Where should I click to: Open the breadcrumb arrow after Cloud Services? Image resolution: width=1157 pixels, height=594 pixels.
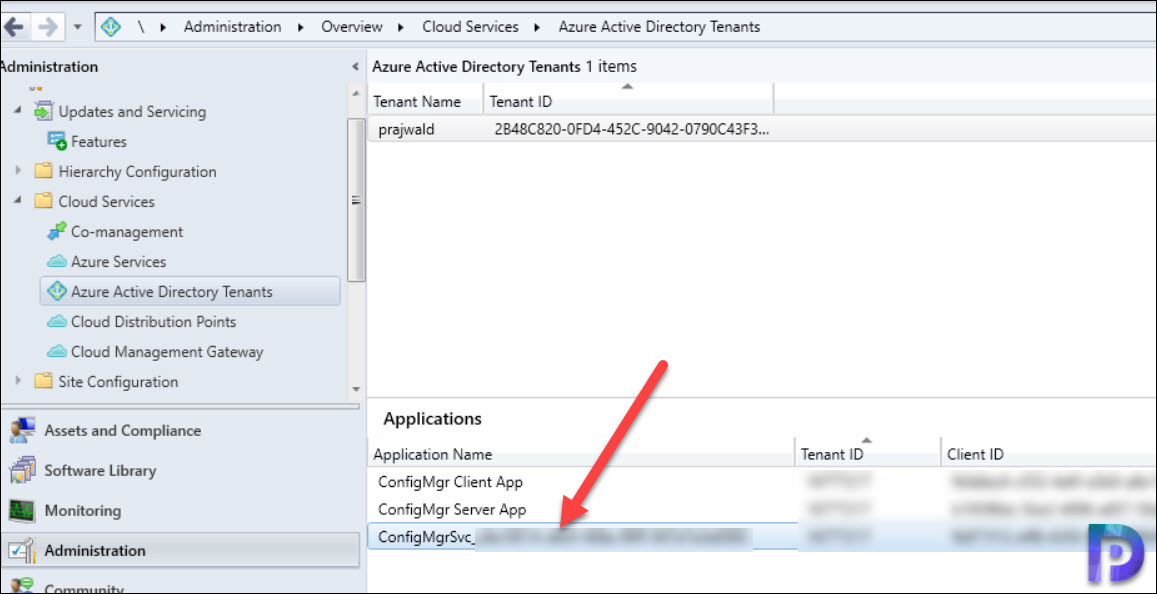pos(538,28)
